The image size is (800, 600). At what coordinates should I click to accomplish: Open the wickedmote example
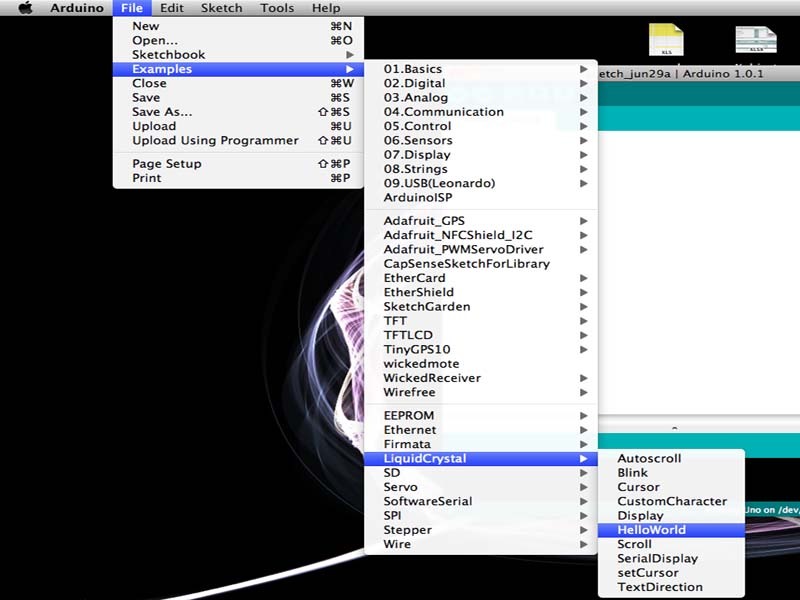click(x=481, y=364)
